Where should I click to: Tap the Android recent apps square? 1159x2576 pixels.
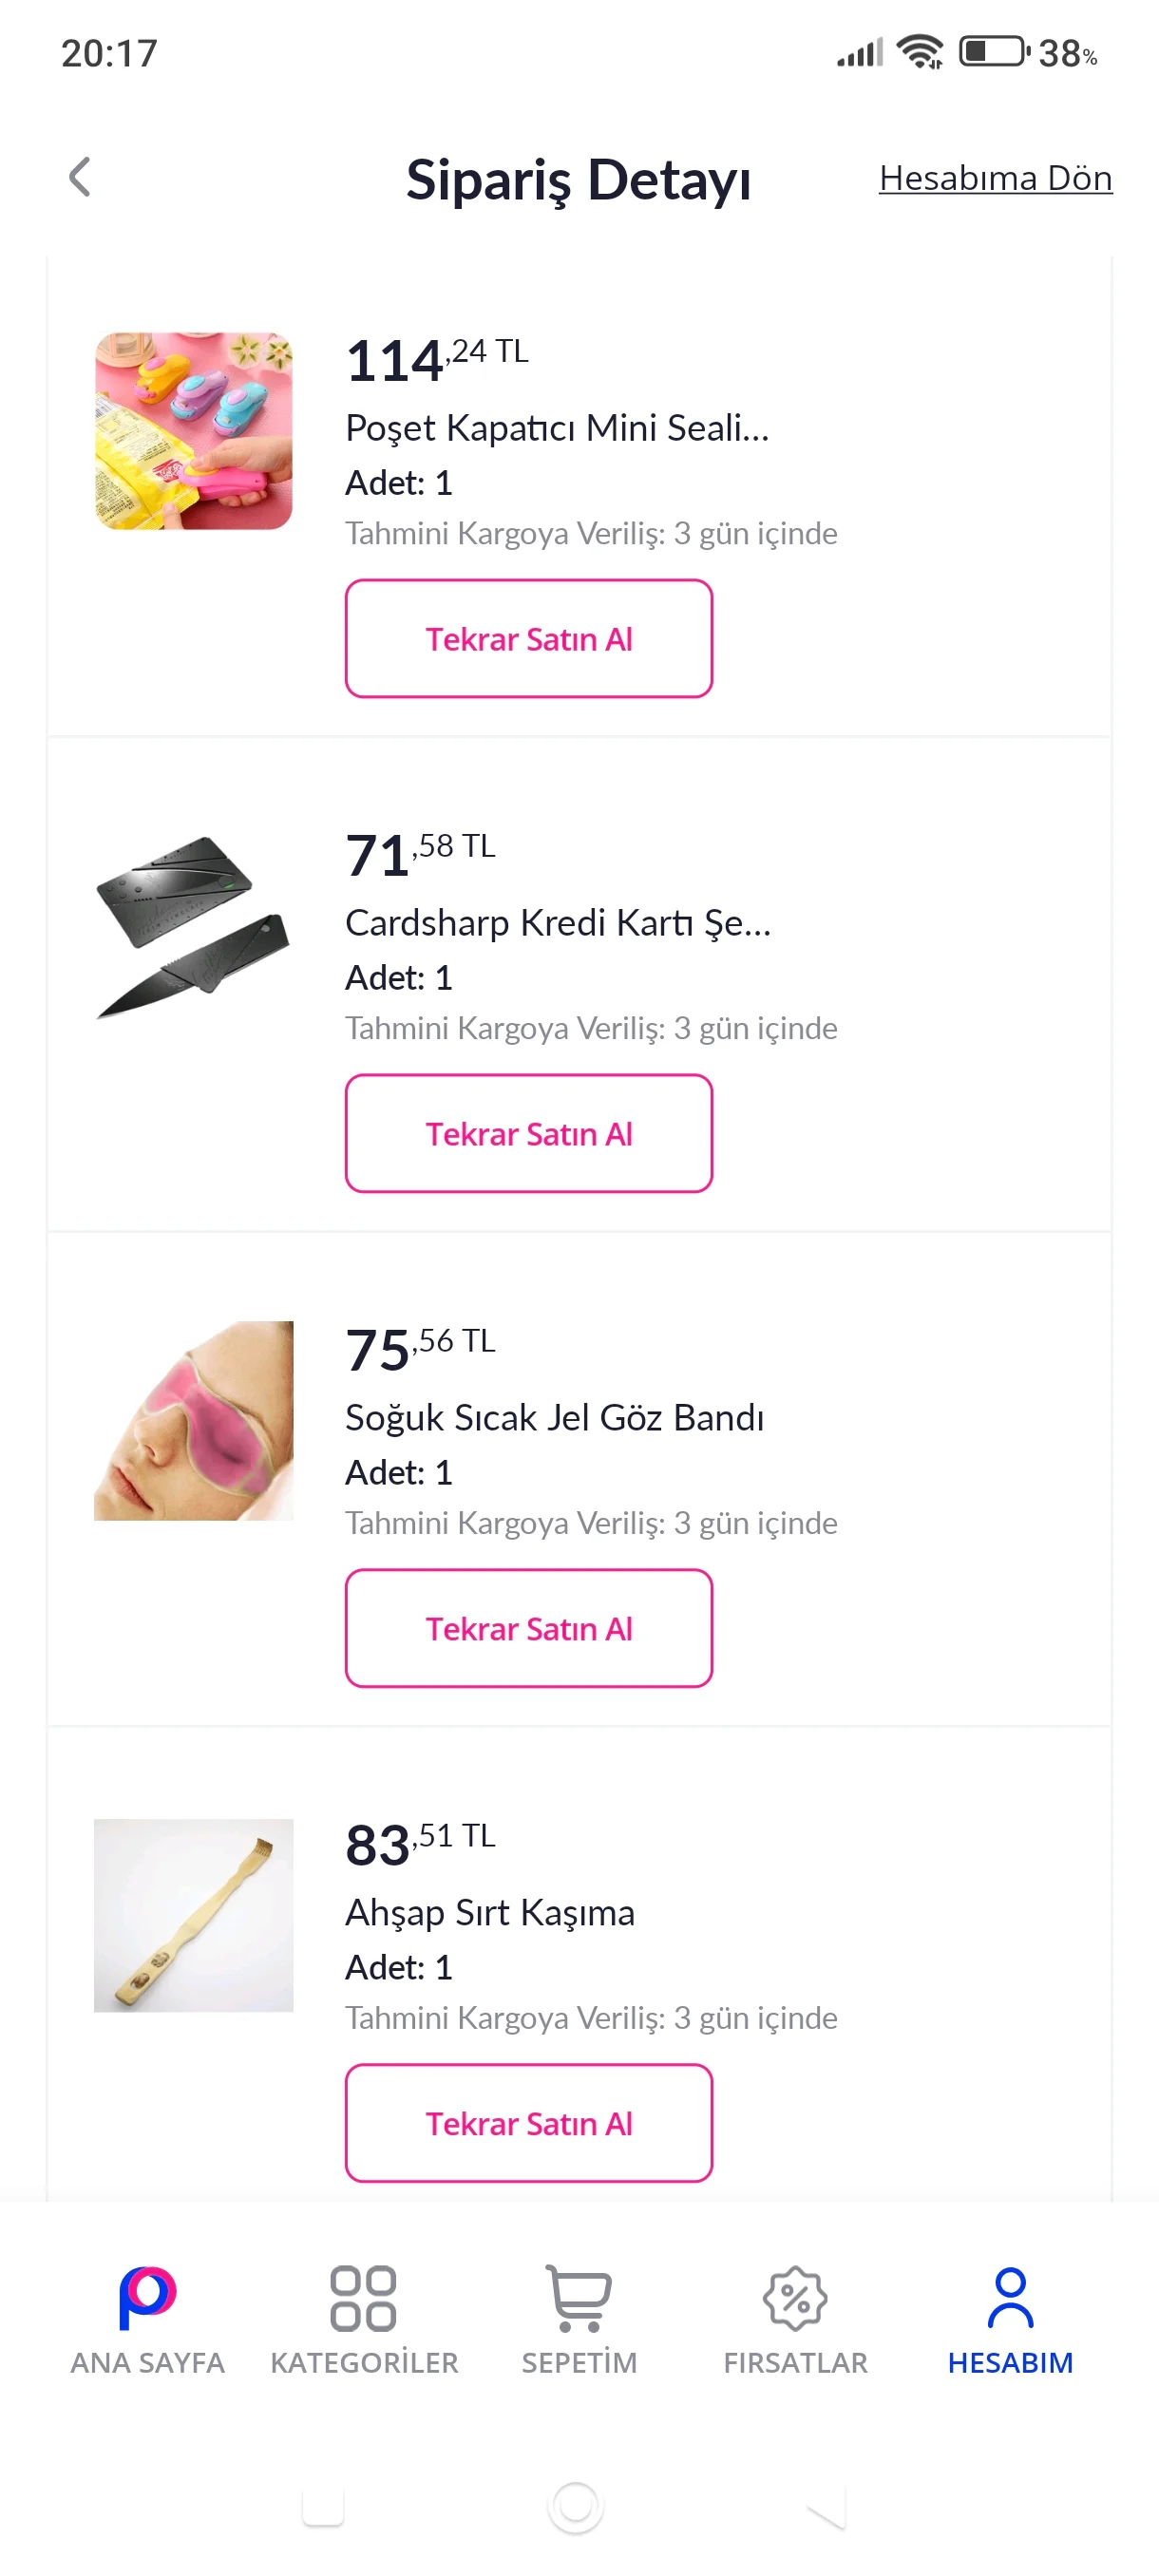point(323,2507)
